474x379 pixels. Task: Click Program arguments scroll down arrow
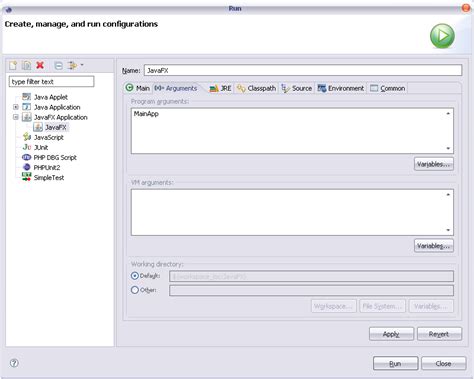click(x=448, y=148)
